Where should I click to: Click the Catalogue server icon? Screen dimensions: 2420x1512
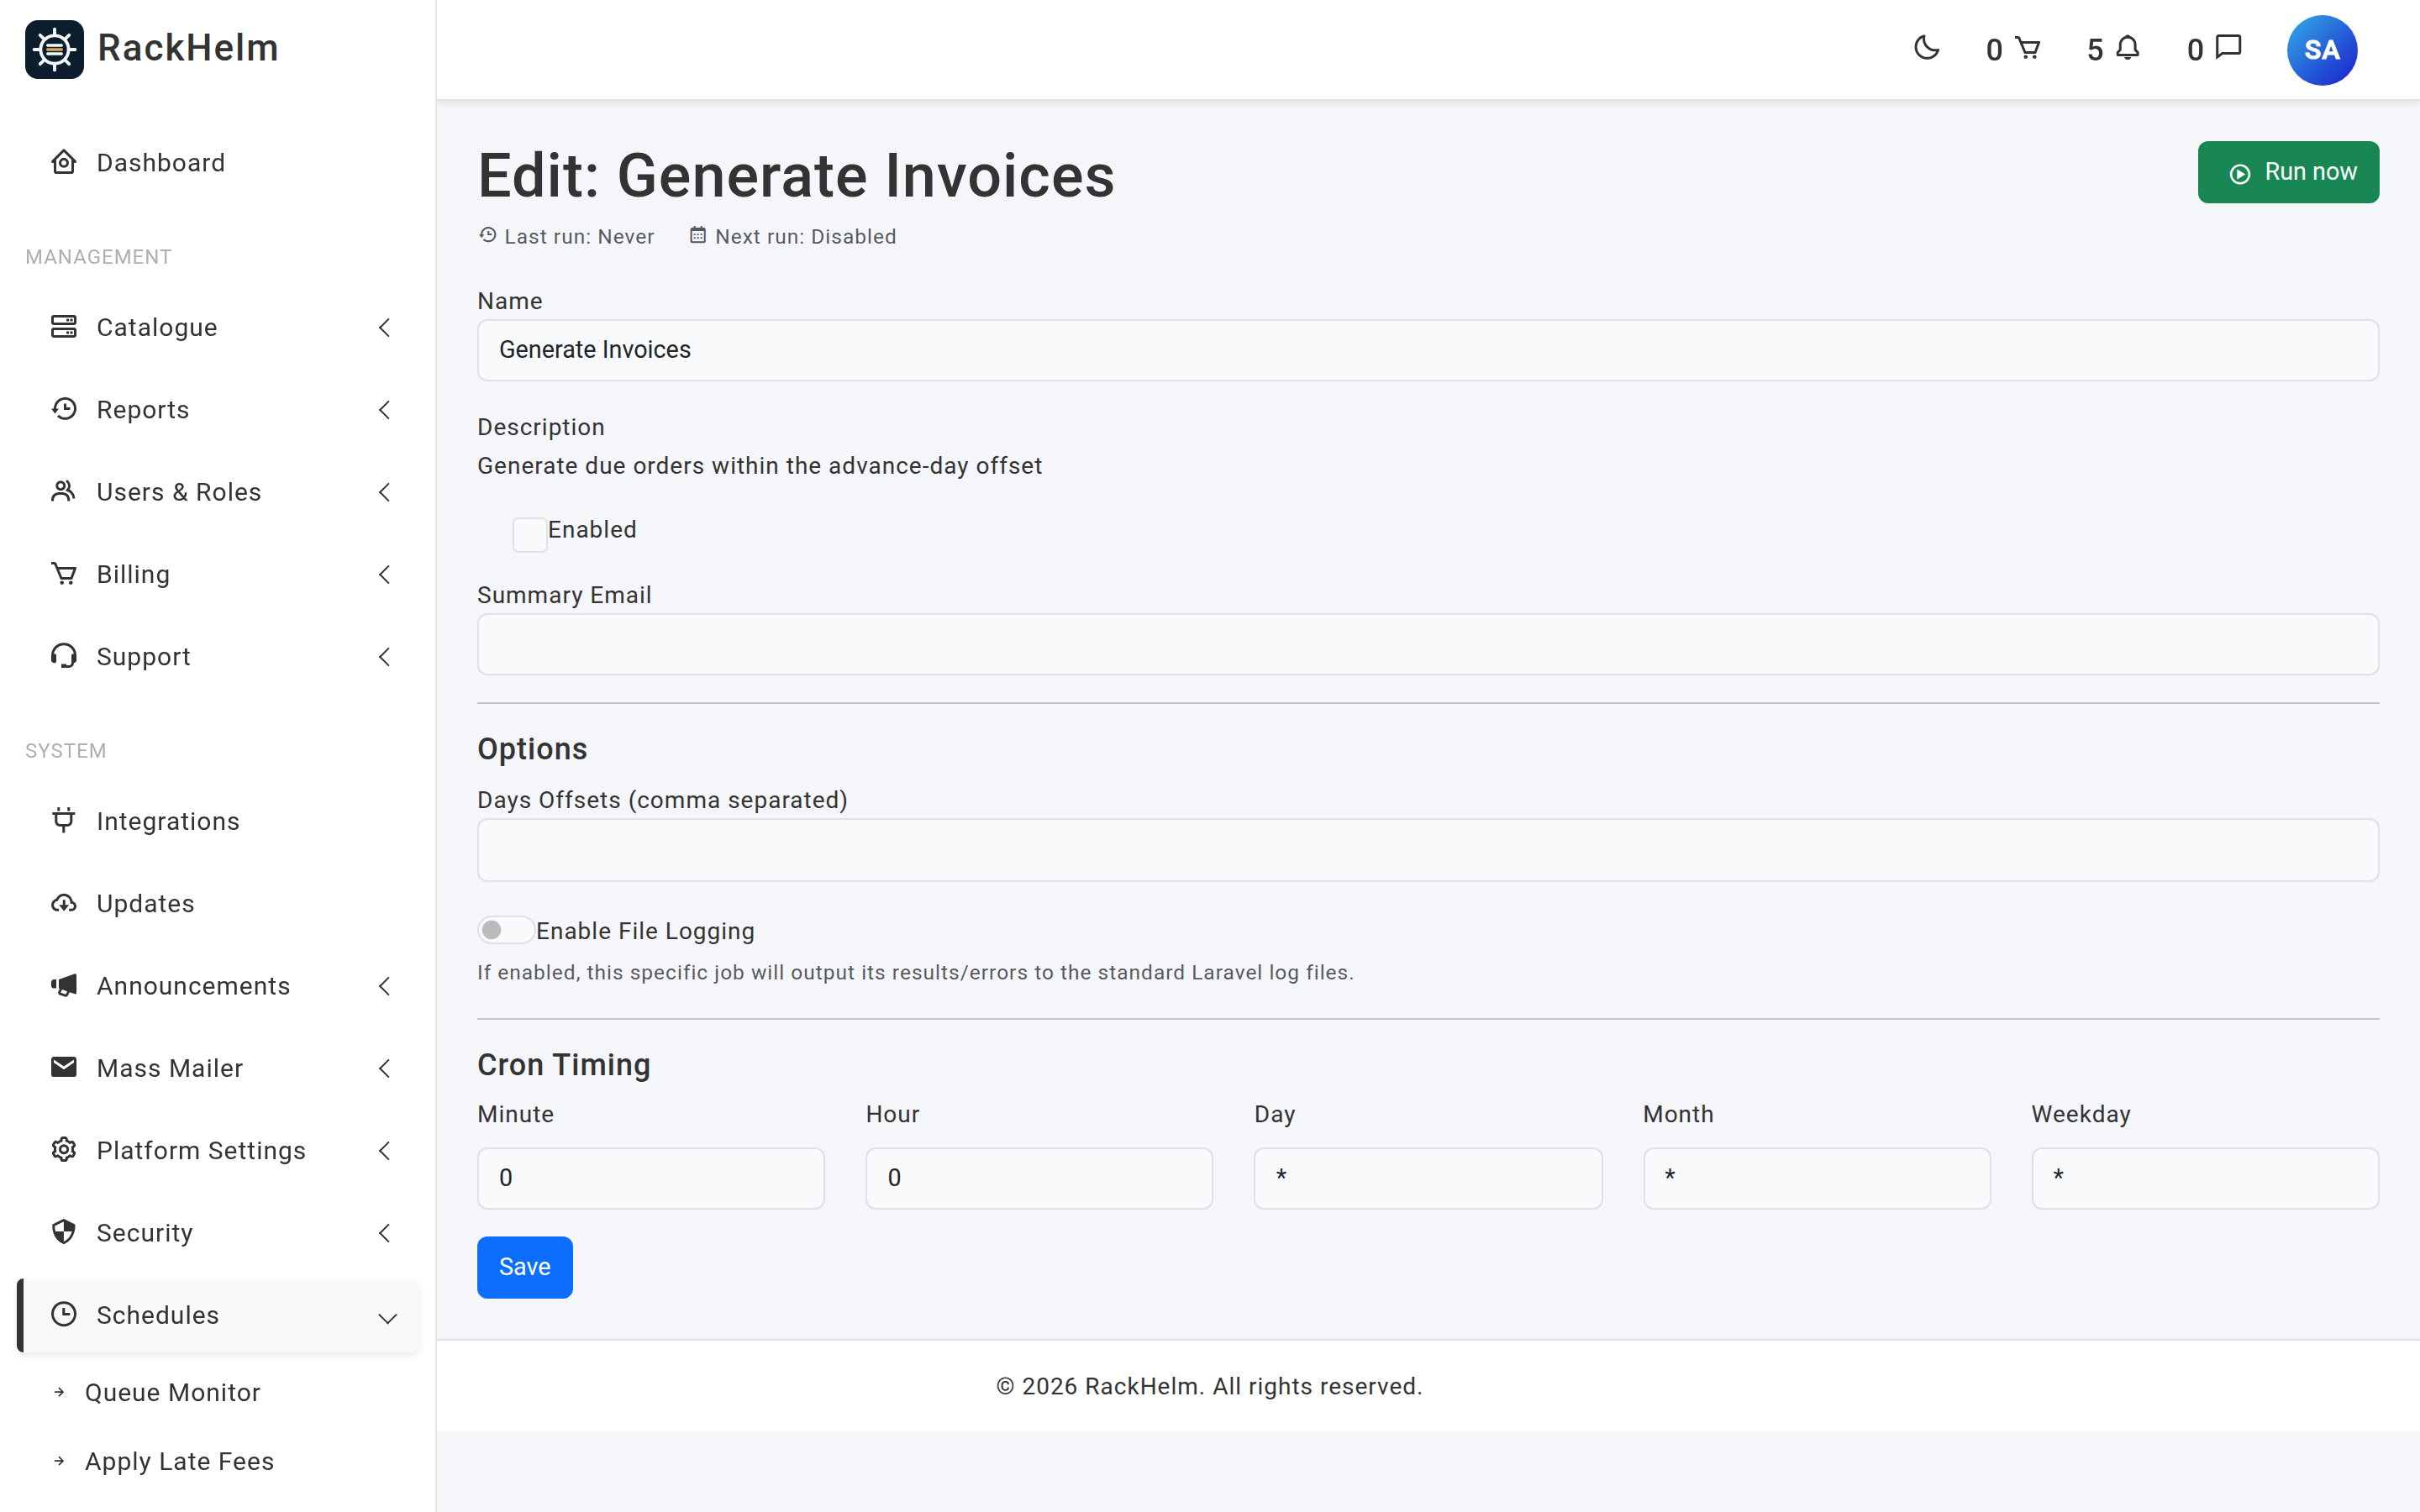pyautogui.click(x=64, y=327)
